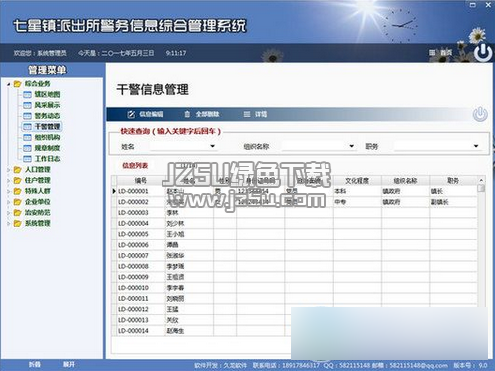
Task: Click the 全部删除 trash can icon
Action: click(x=187, y=114)
